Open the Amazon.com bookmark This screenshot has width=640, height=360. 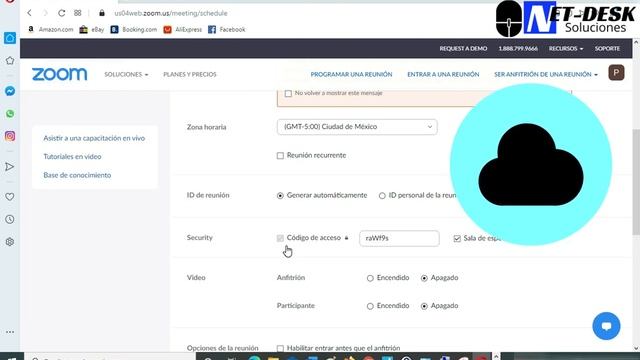(51, 29)
